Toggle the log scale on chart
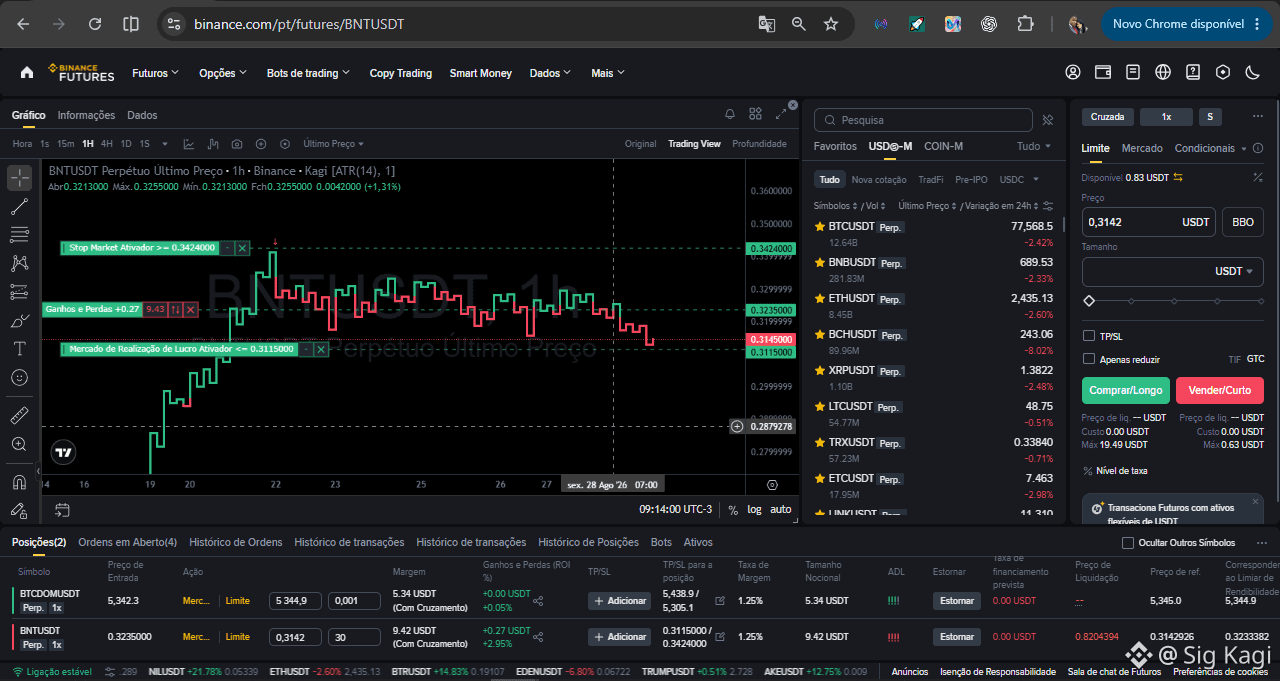Viewport: 1280px width, 681px height. 754,510
